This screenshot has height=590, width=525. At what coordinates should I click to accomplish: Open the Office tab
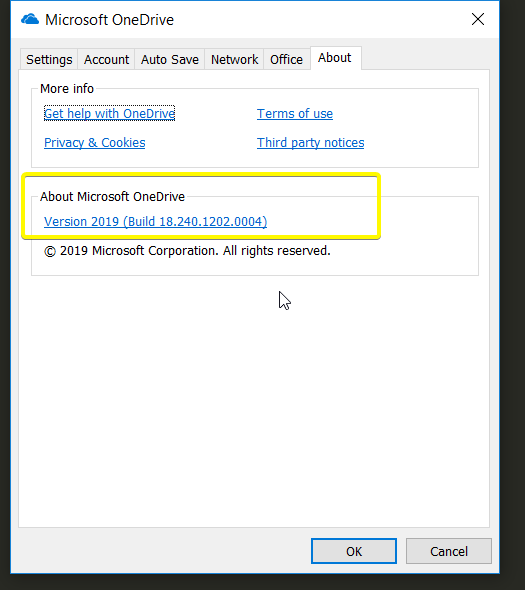tap(286, 59)
